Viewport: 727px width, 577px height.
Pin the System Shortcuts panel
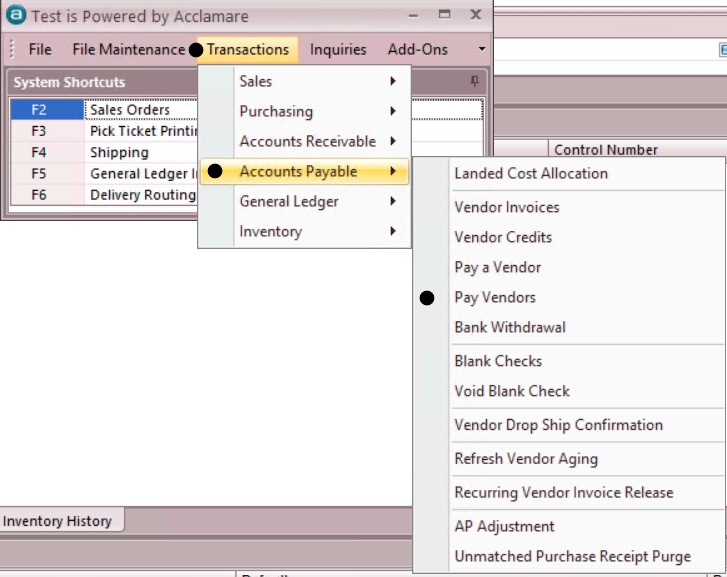click(475, 82)
